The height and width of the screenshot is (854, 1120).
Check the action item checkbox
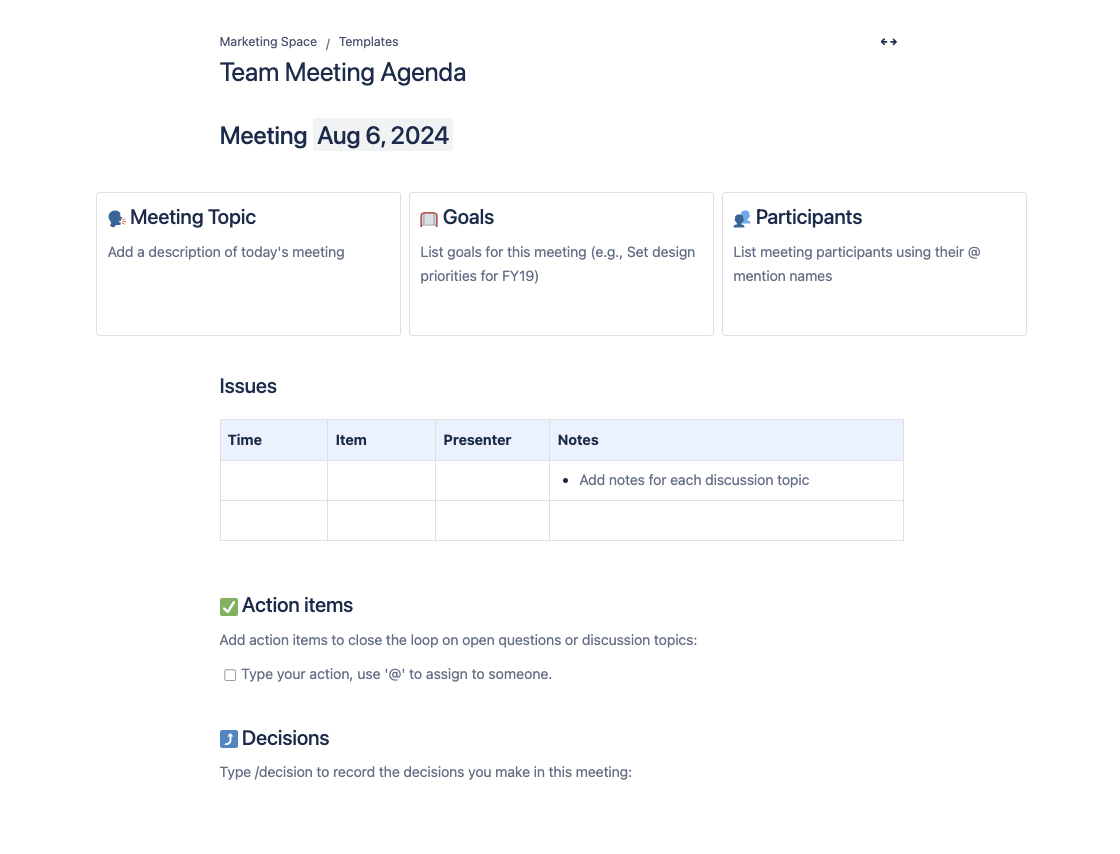coord(230,675)
